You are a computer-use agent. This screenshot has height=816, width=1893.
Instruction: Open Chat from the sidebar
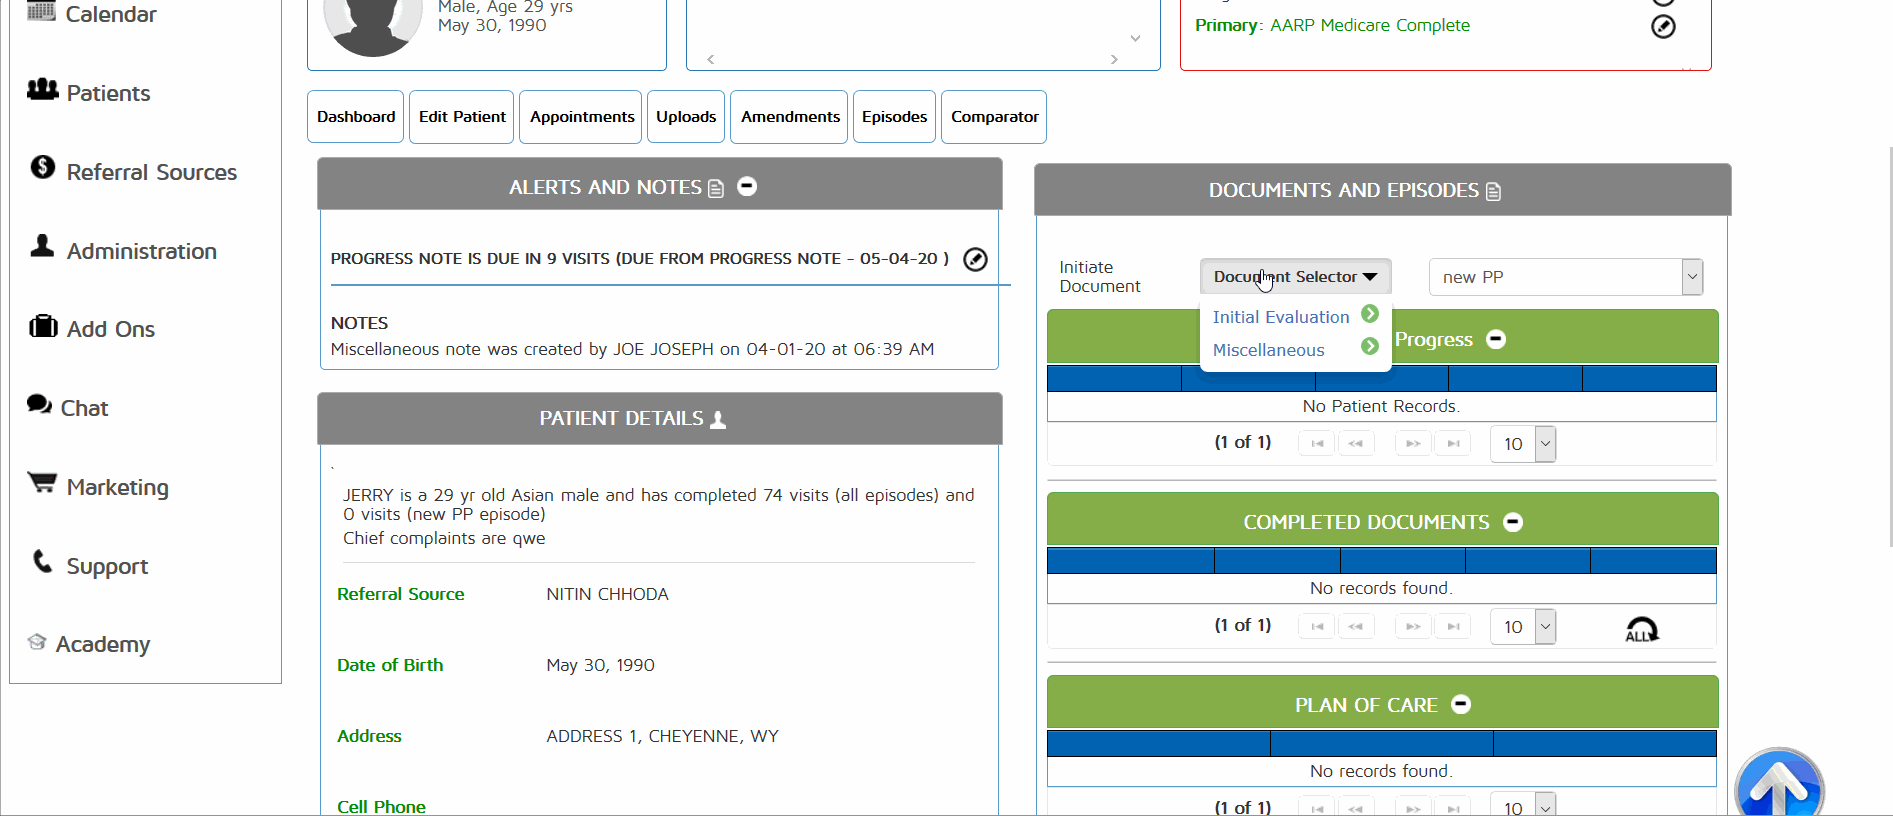tap(84, 408)
